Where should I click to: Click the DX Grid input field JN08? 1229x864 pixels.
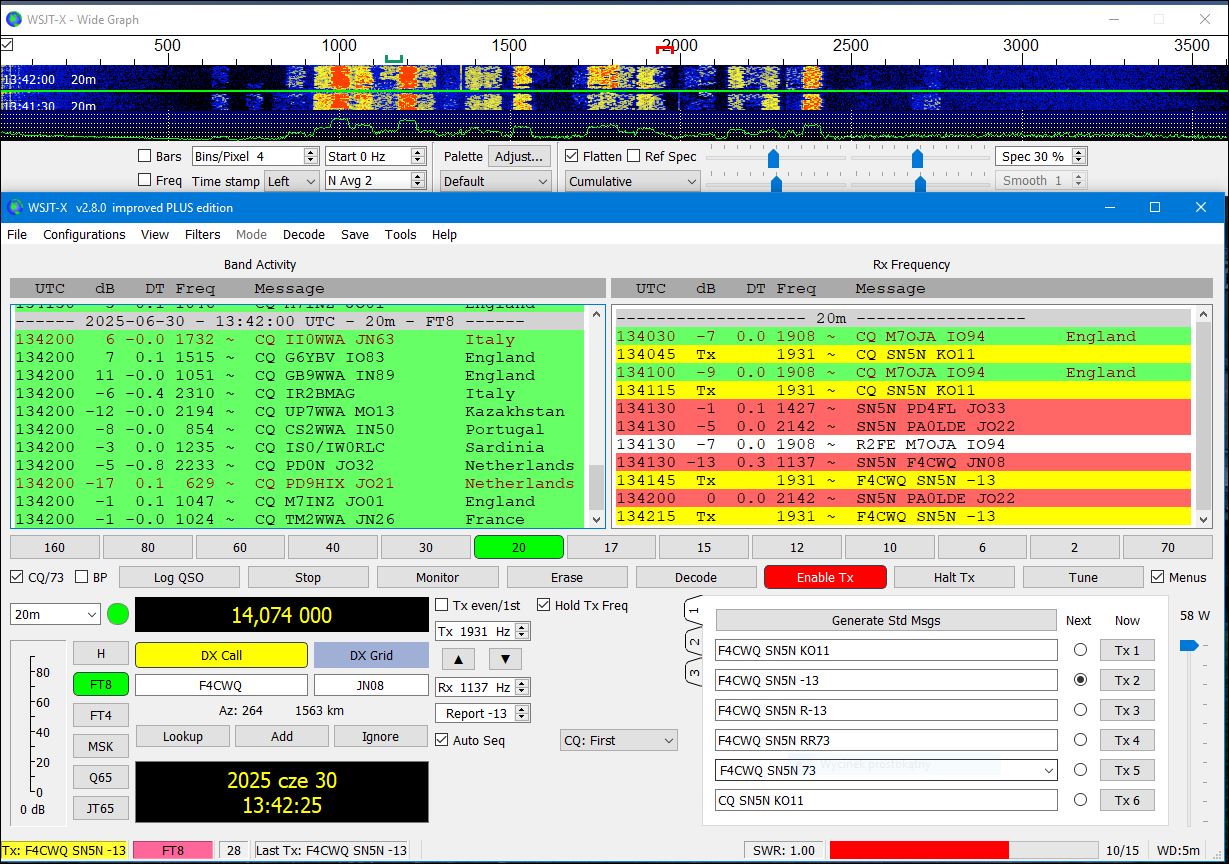pyautogui.click(x=371, y=685)
